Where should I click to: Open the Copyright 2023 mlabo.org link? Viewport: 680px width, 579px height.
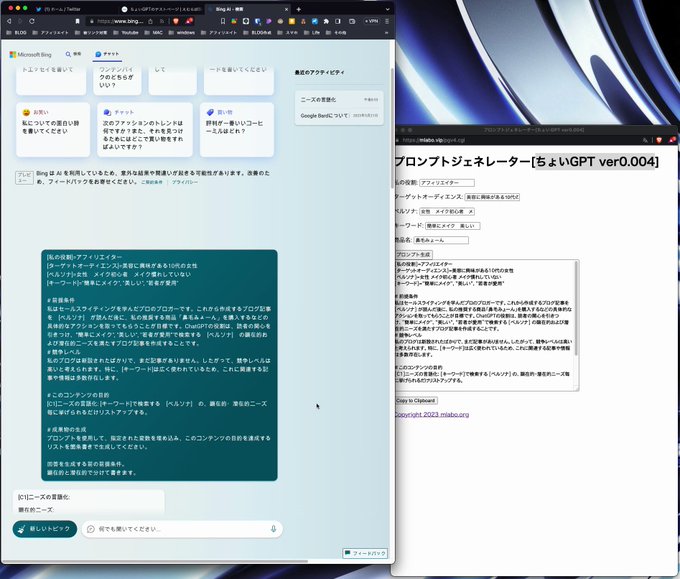click(432, 415)
